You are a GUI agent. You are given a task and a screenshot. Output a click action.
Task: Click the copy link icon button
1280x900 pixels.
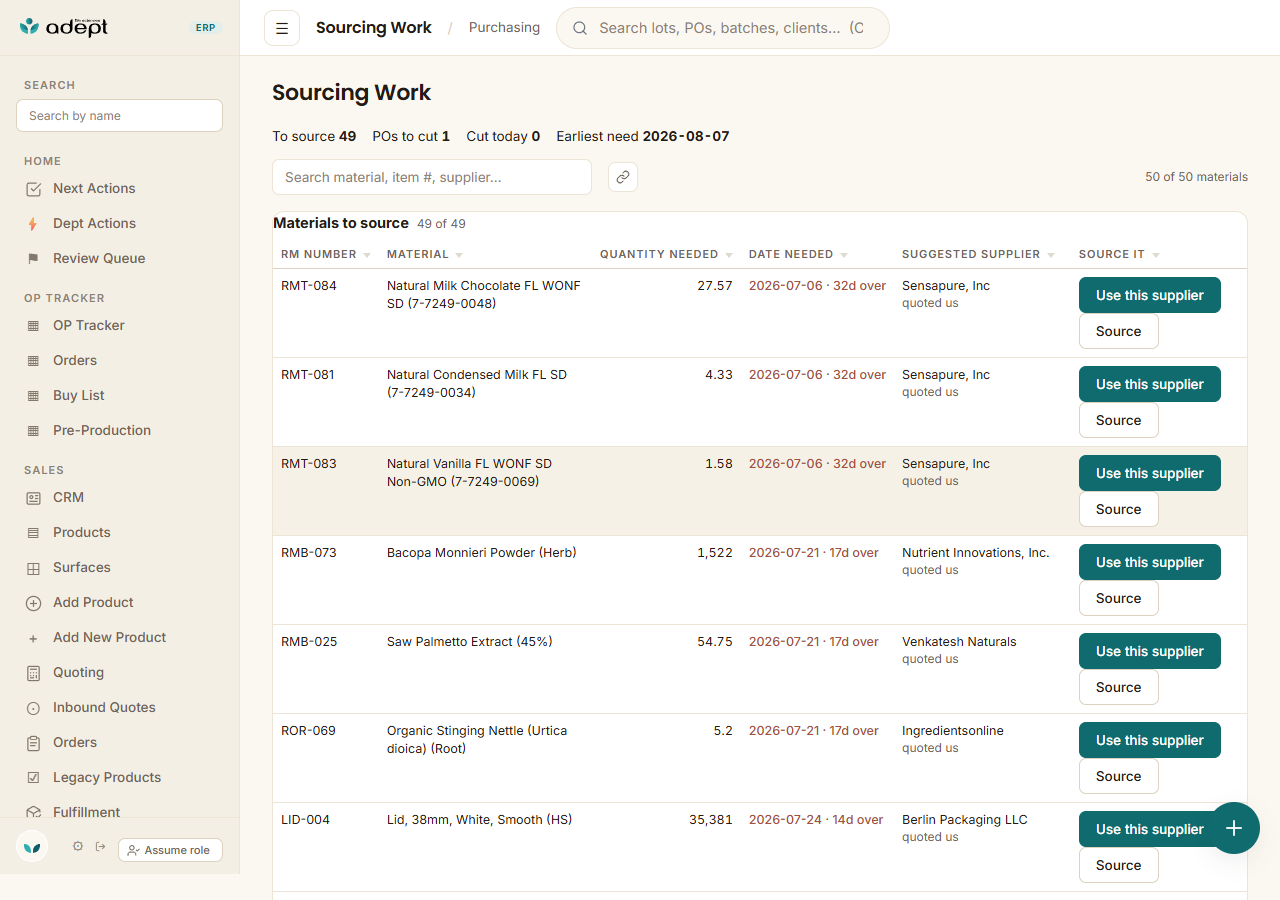623,177
